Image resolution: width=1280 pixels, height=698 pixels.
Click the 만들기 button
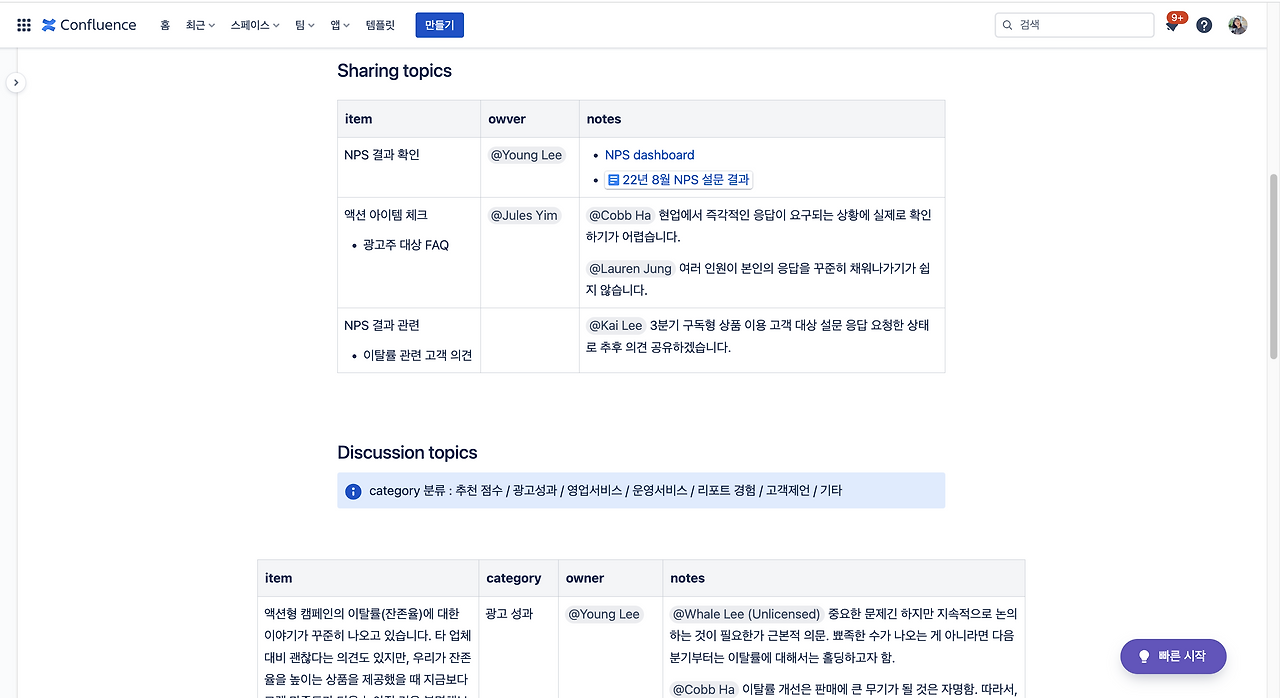click(439, 25)
